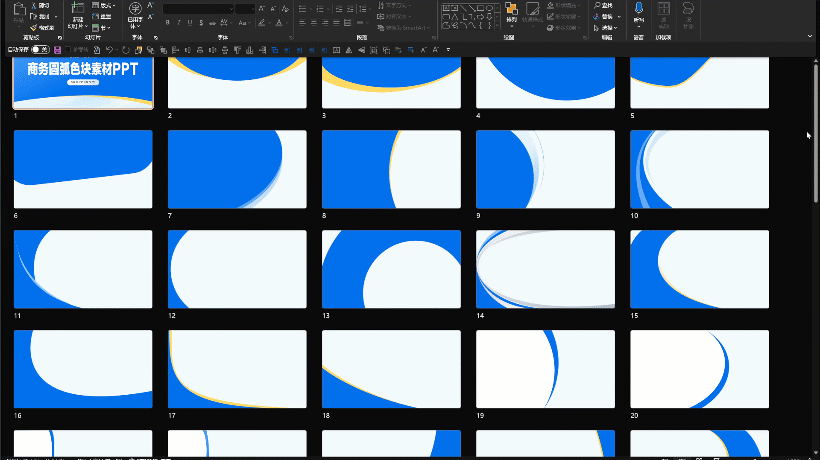Open character spacing AV dropdown

(225, 22)
